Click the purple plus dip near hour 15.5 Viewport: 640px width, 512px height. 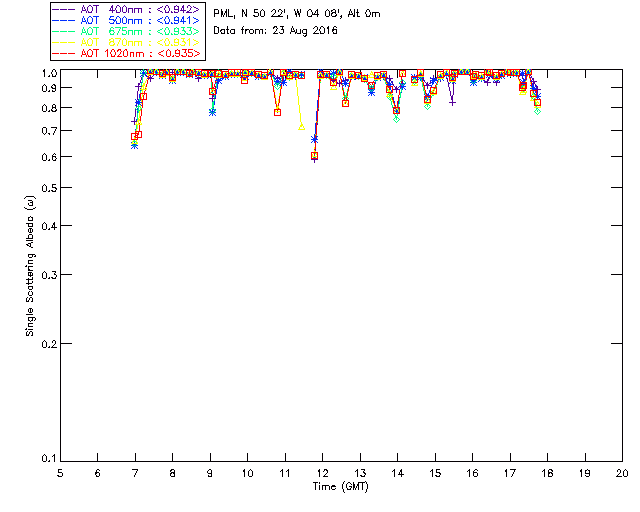(452, 103)
